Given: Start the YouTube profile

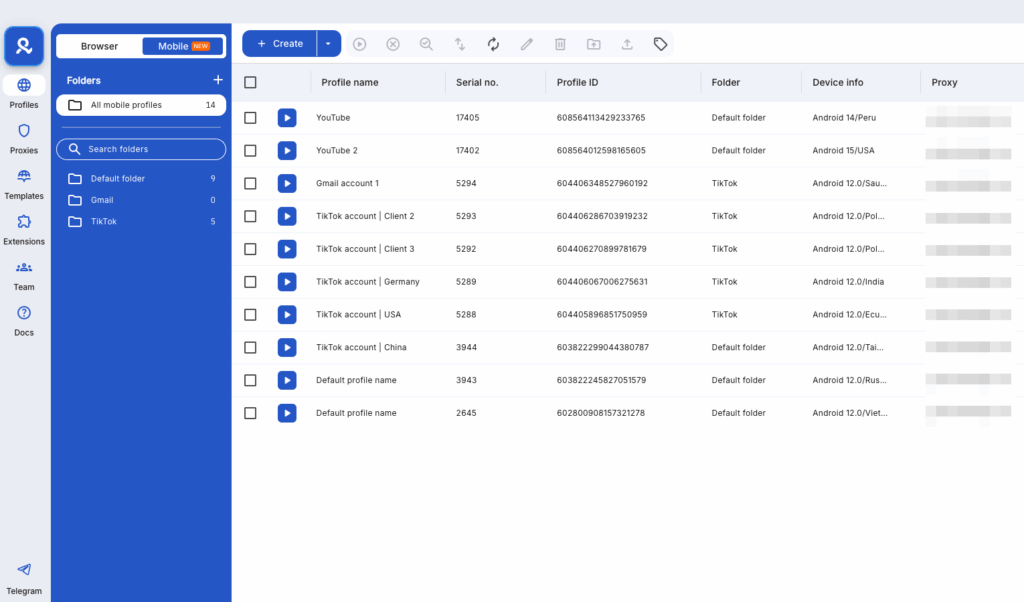Looking at the screenshot, I should coord(287,118).
